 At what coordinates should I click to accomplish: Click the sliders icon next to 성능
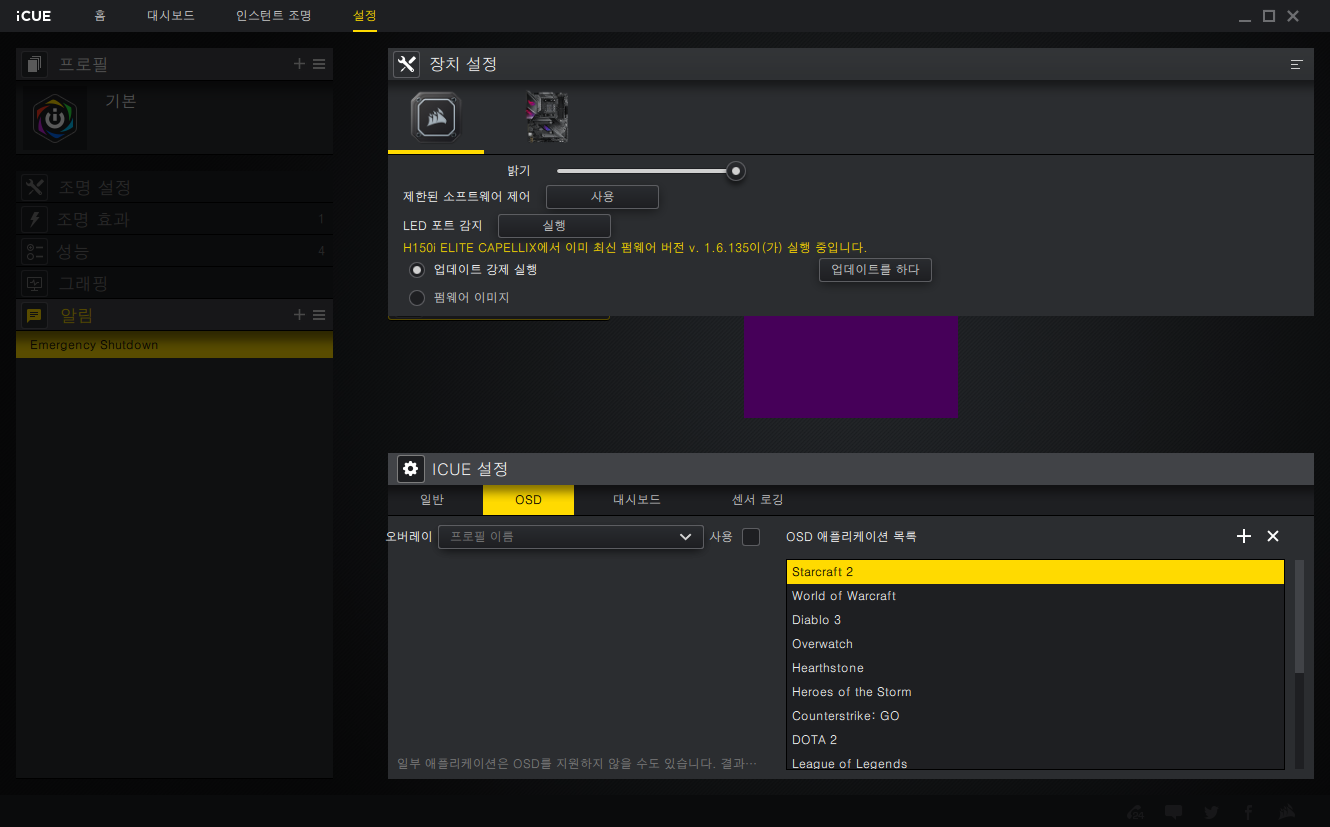pos(35,251)
